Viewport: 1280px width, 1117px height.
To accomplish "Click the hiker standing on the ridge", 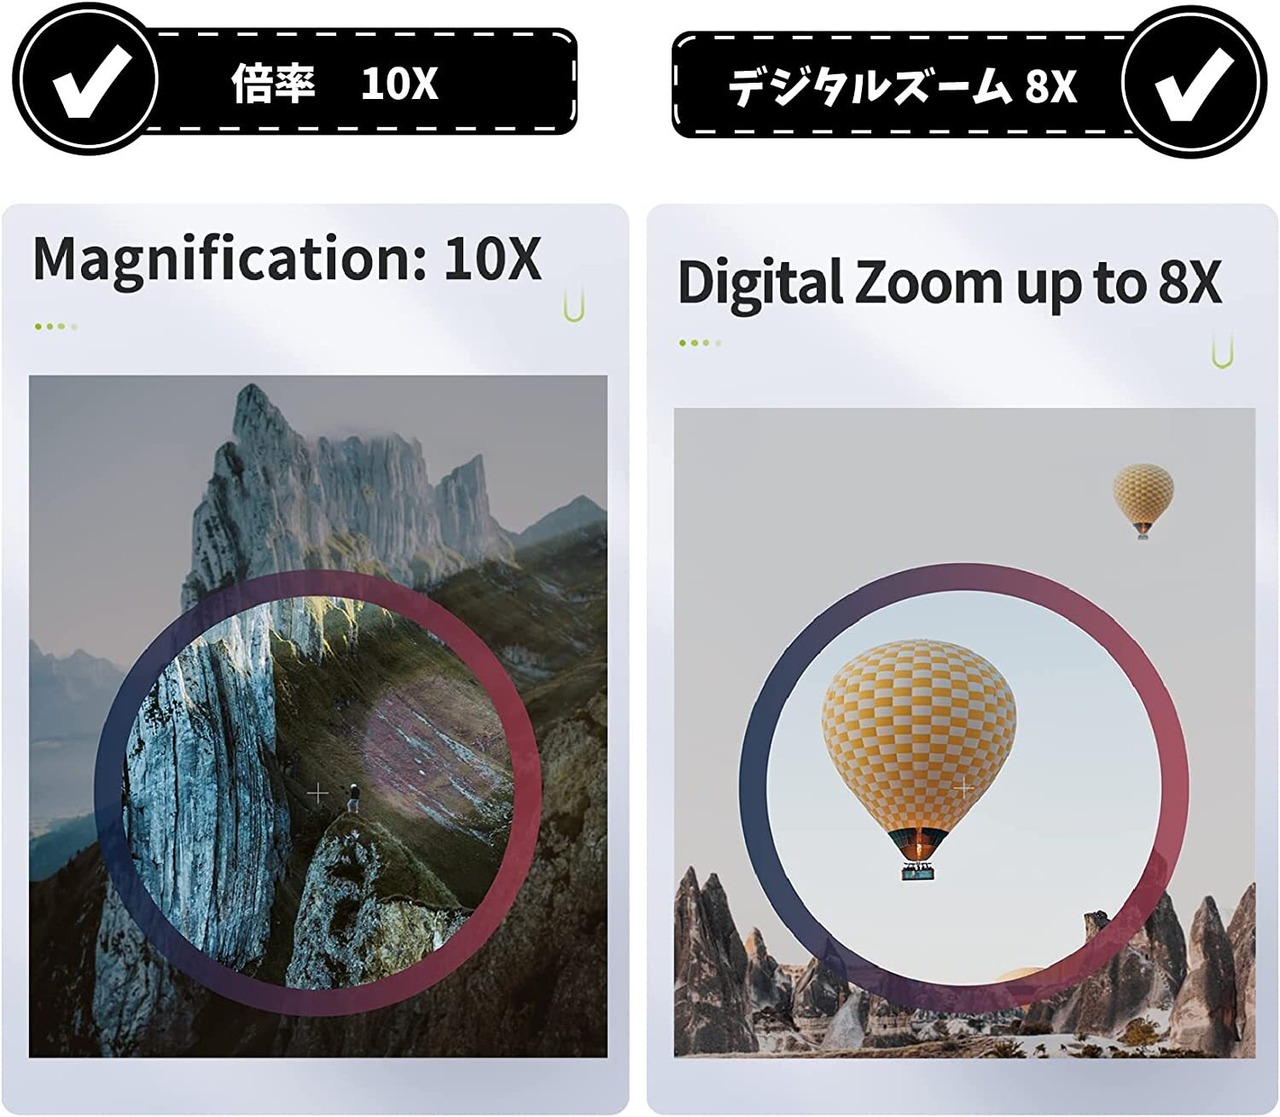I will [x=353, y=798].
